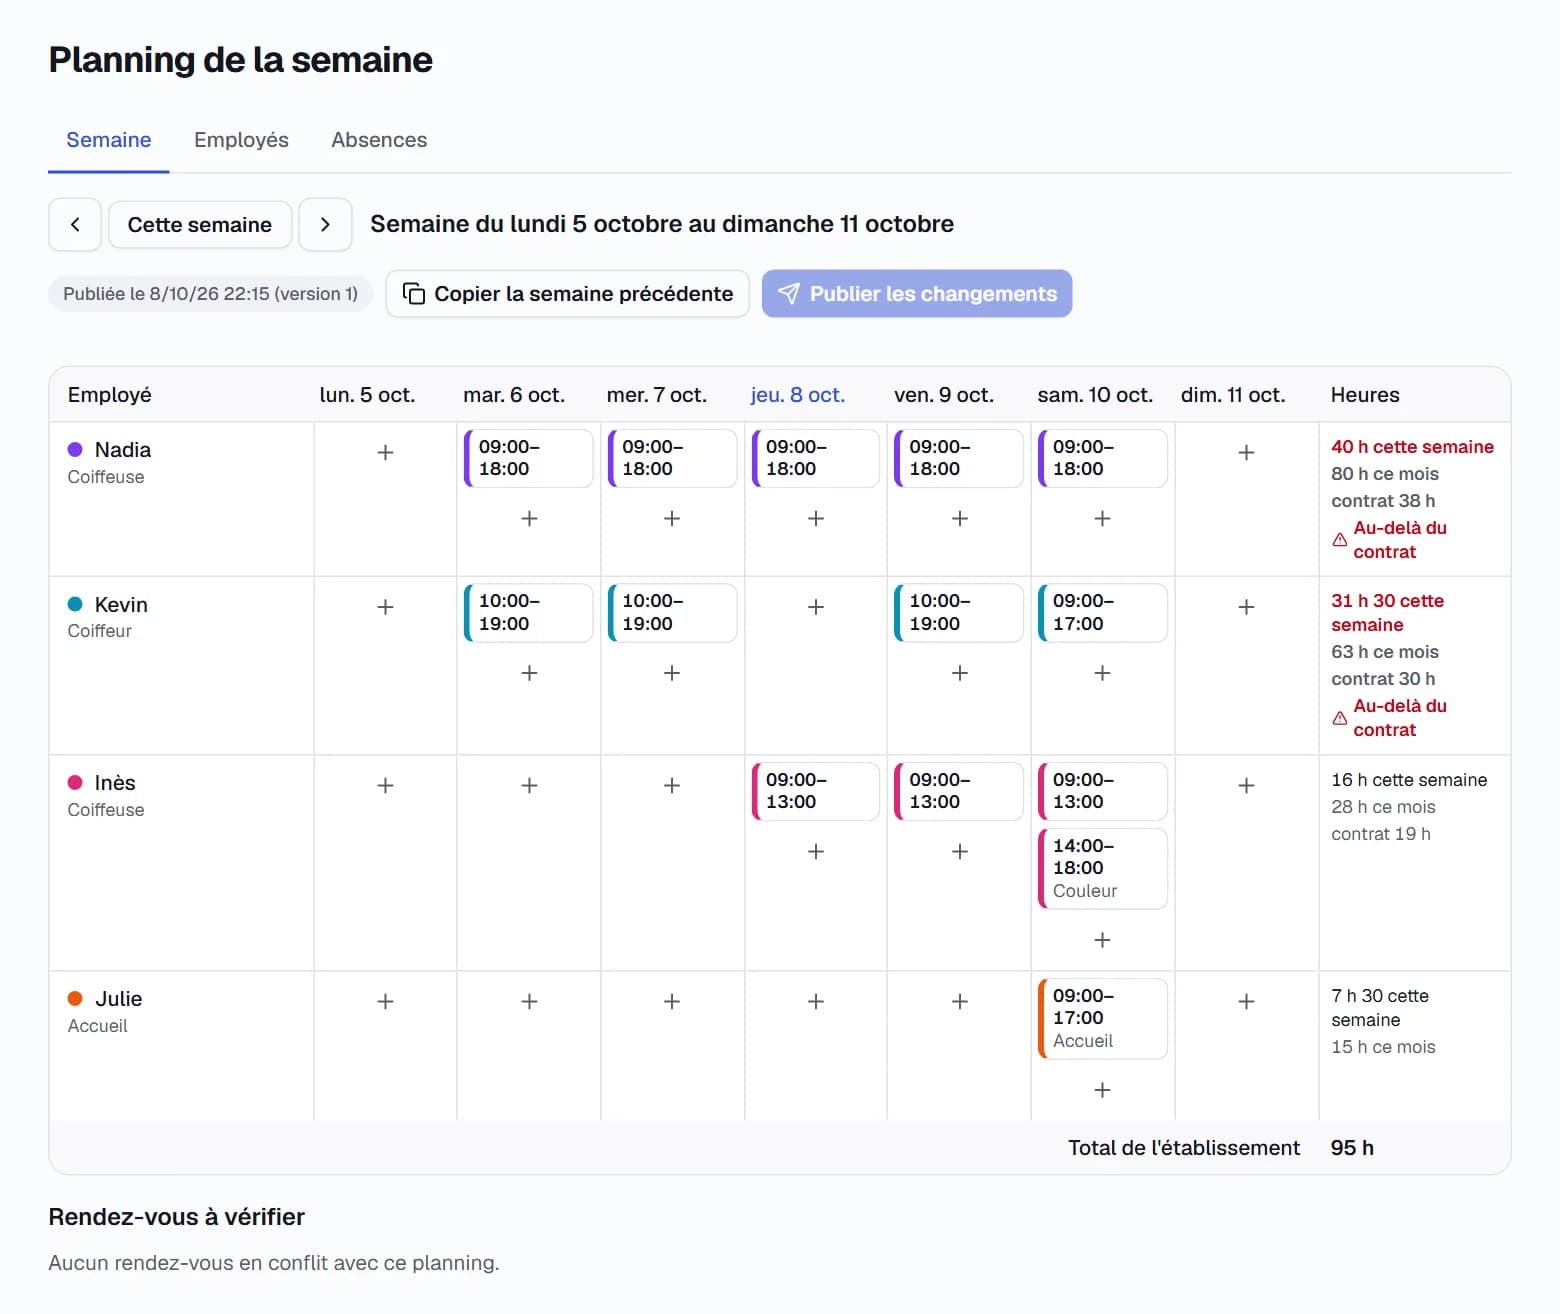This screenshot has height=1314, width=1560.
Task: Click Nadia's purple color dot
Action: (x=75, y=450)
